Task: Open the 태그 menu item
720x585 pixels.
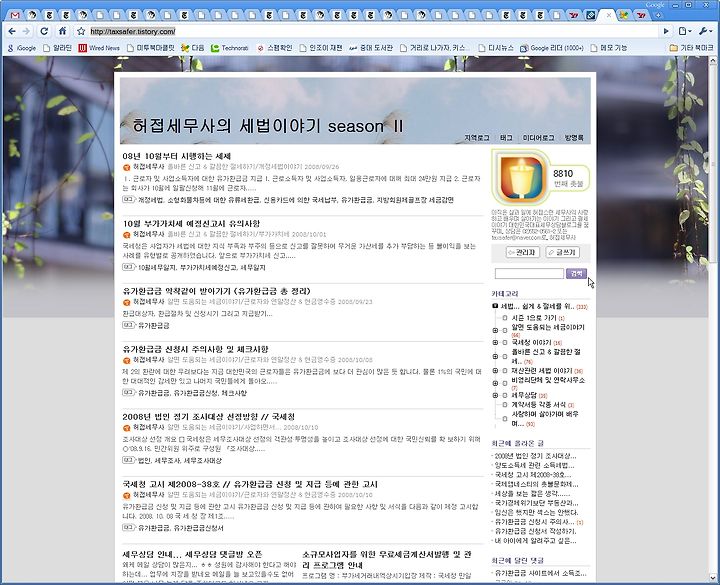Action: click(506, 138)
